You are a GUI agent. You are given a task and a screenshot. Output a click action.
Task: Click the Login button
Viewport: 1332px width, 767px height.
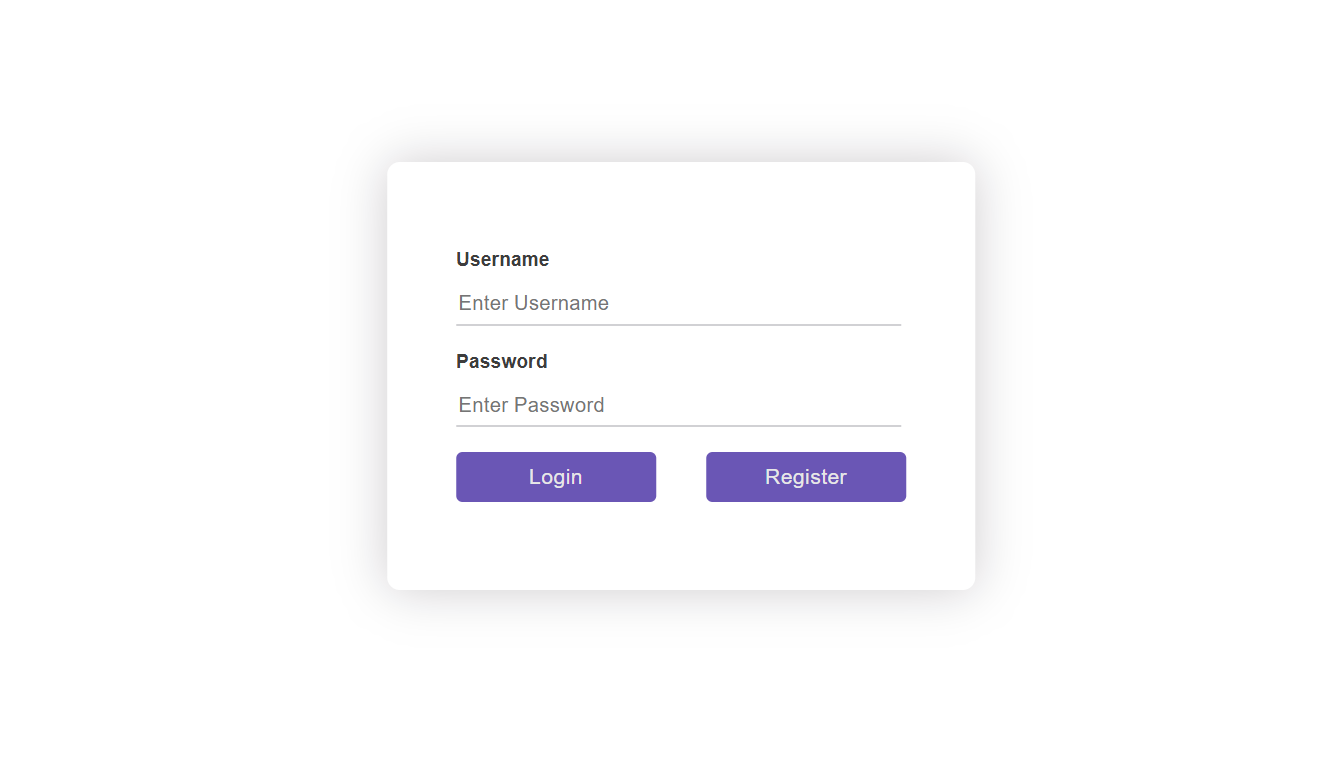556,477
